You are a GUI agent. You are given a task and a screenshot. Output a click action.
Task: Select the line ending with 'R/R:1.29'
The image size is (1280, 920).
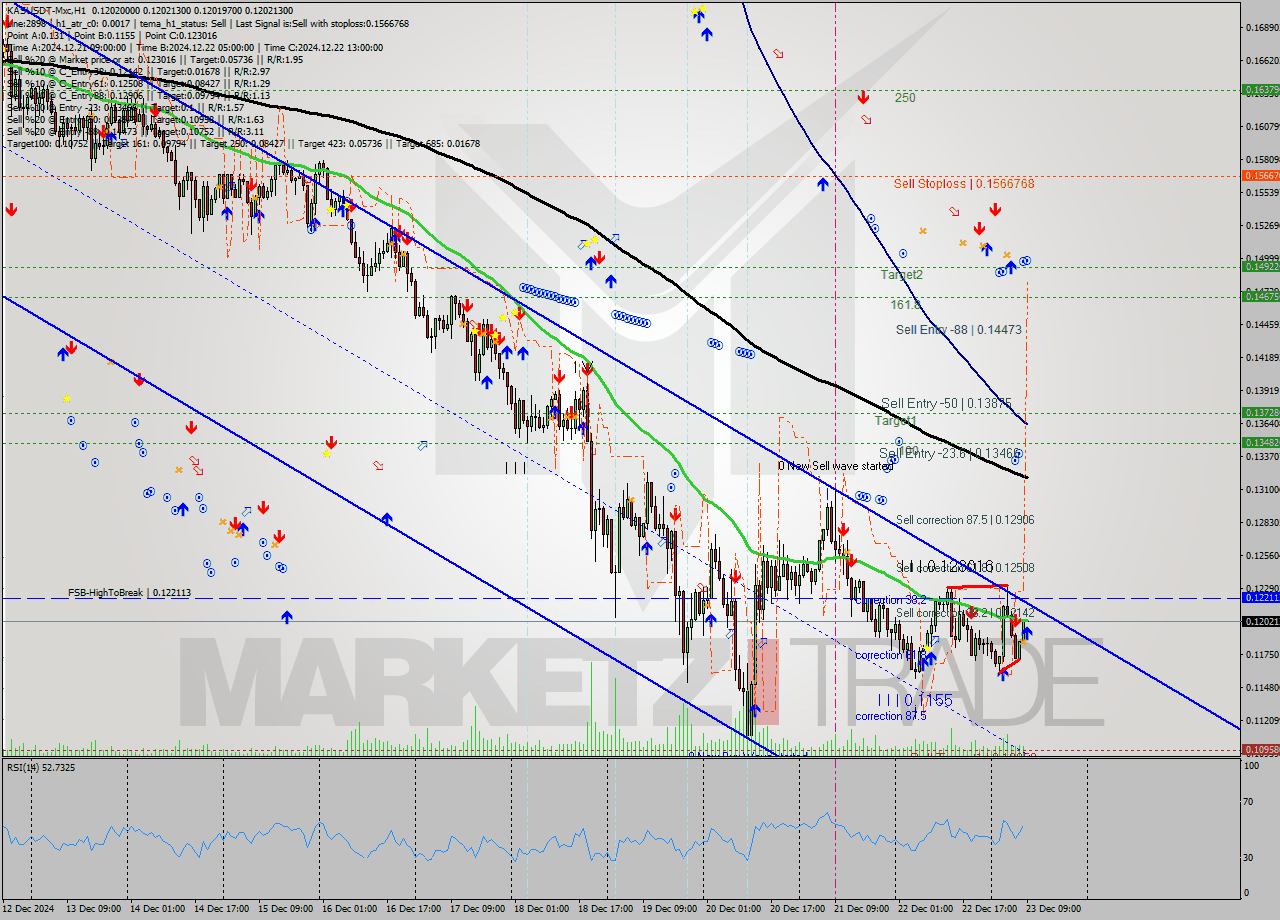pyautogui.click(x=138, y=83)
